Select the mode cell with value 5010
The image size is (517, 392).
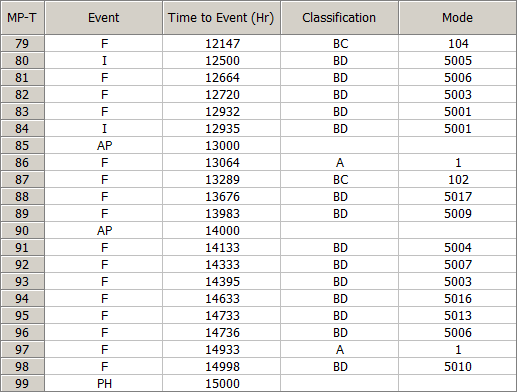[x=457, y=367]
